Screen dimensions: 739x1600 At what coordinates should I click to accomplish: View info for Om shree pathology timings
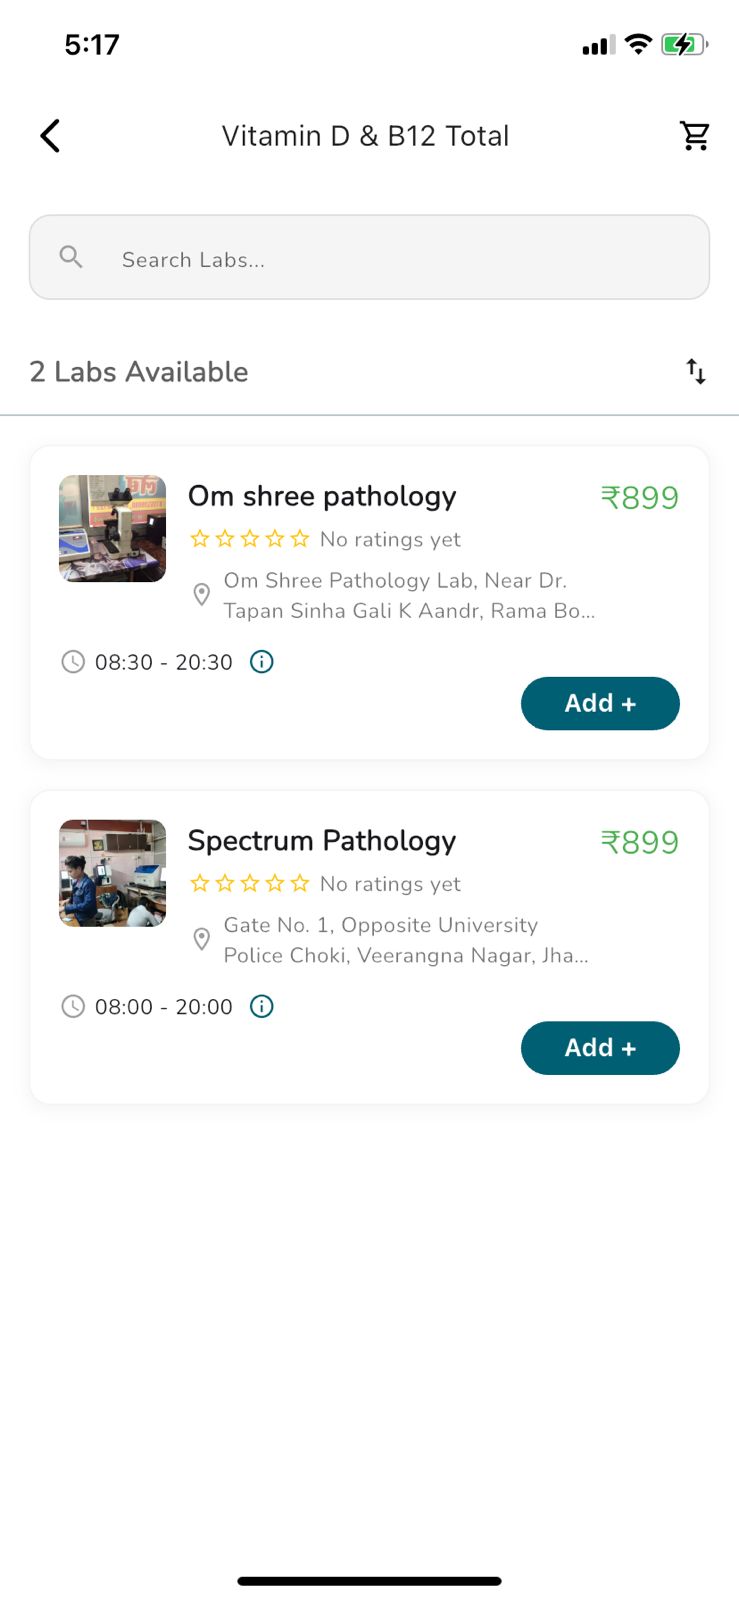[262, 662]
